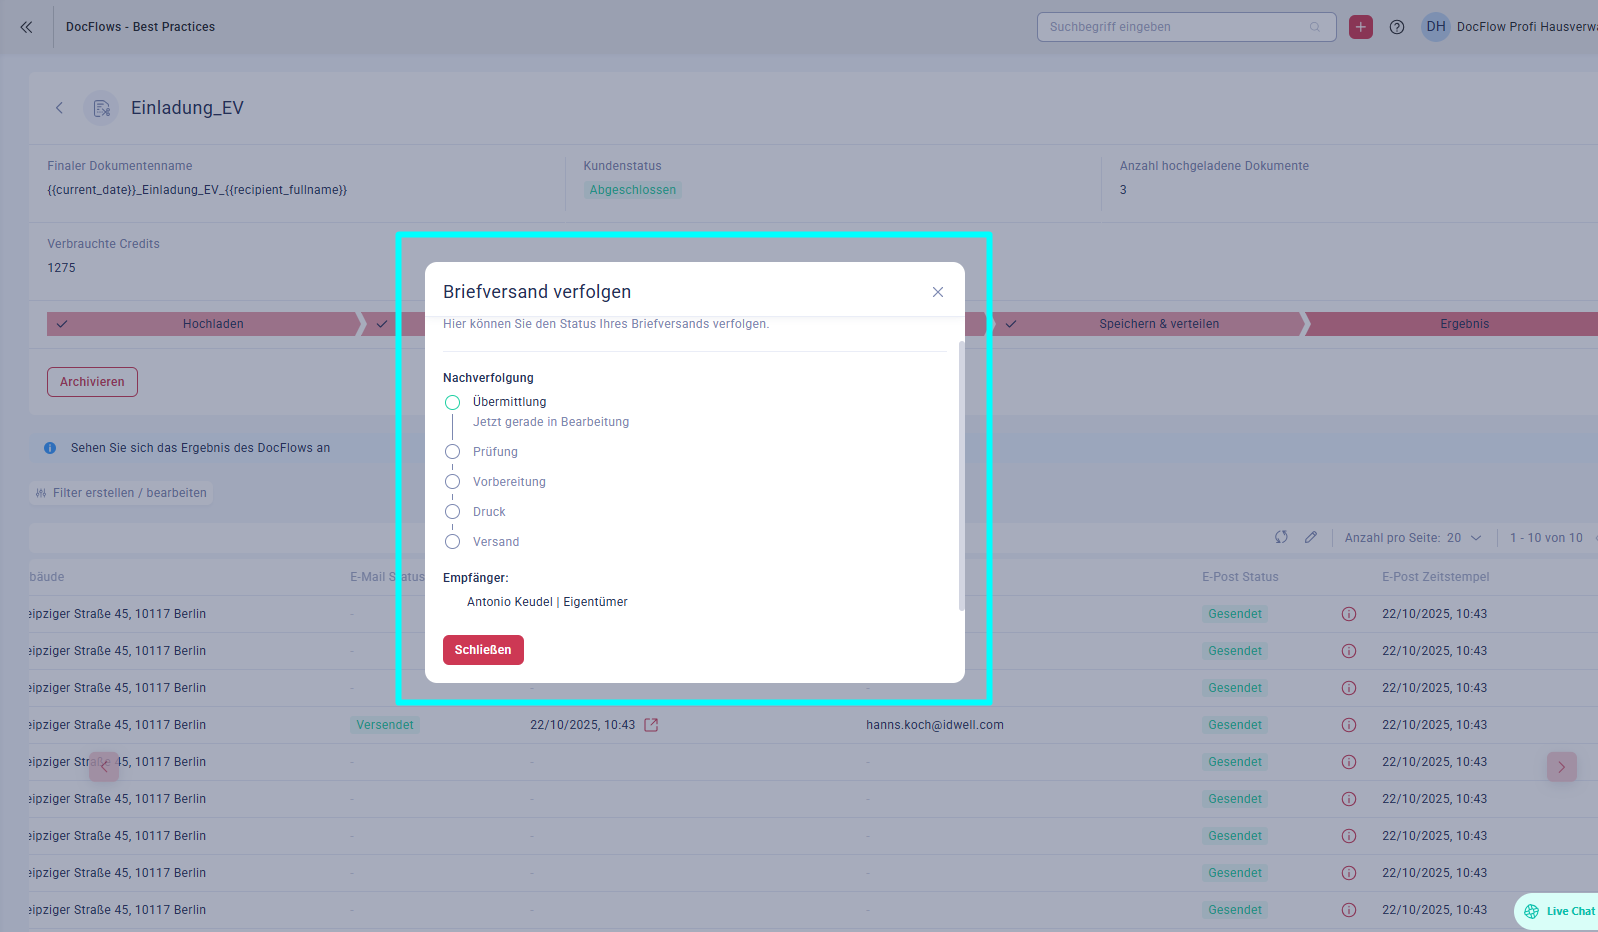Click info icon in first E-Post row
Image resolution: width=1598 pixels, height=932 pixels.
[x=1348, y=614]
